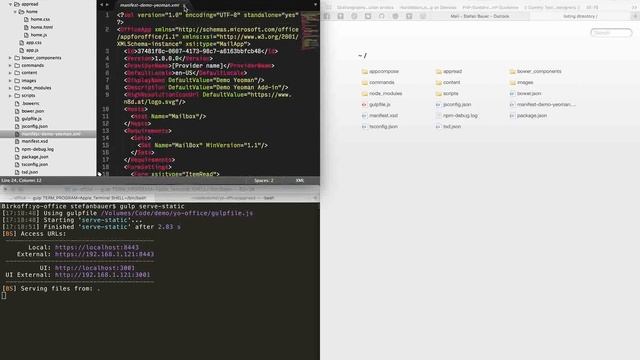The width and height of the screenshot is (640, 360).
Task: Expand the images folder in sidebar
Action: [x=10, y=81]
